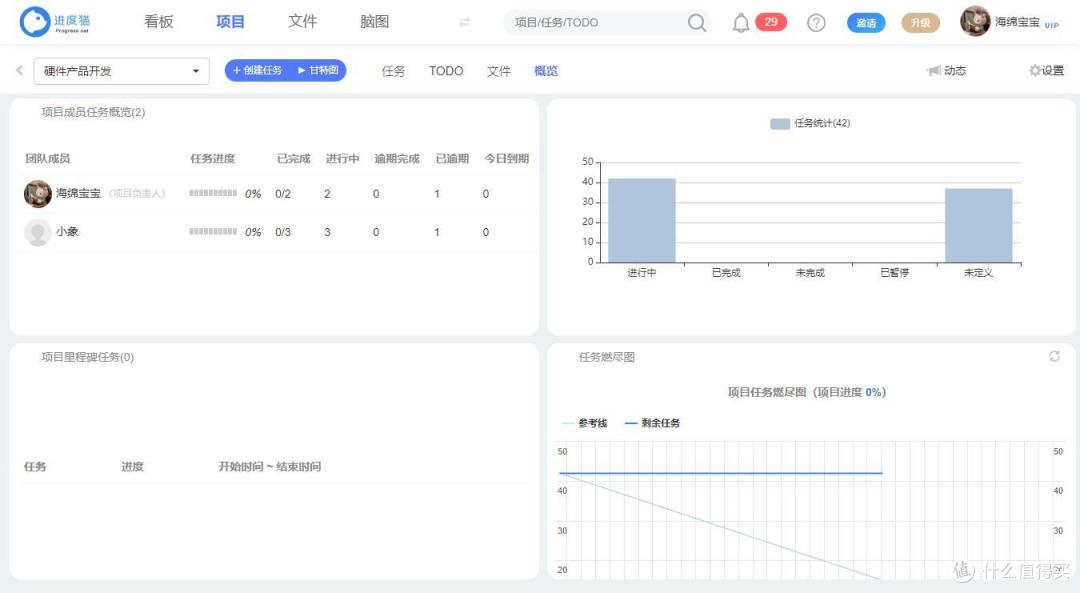This screenshot has width=1080, height=593.
Task: Click the 升级 upgrade button
Action: [x=920, y=23]
